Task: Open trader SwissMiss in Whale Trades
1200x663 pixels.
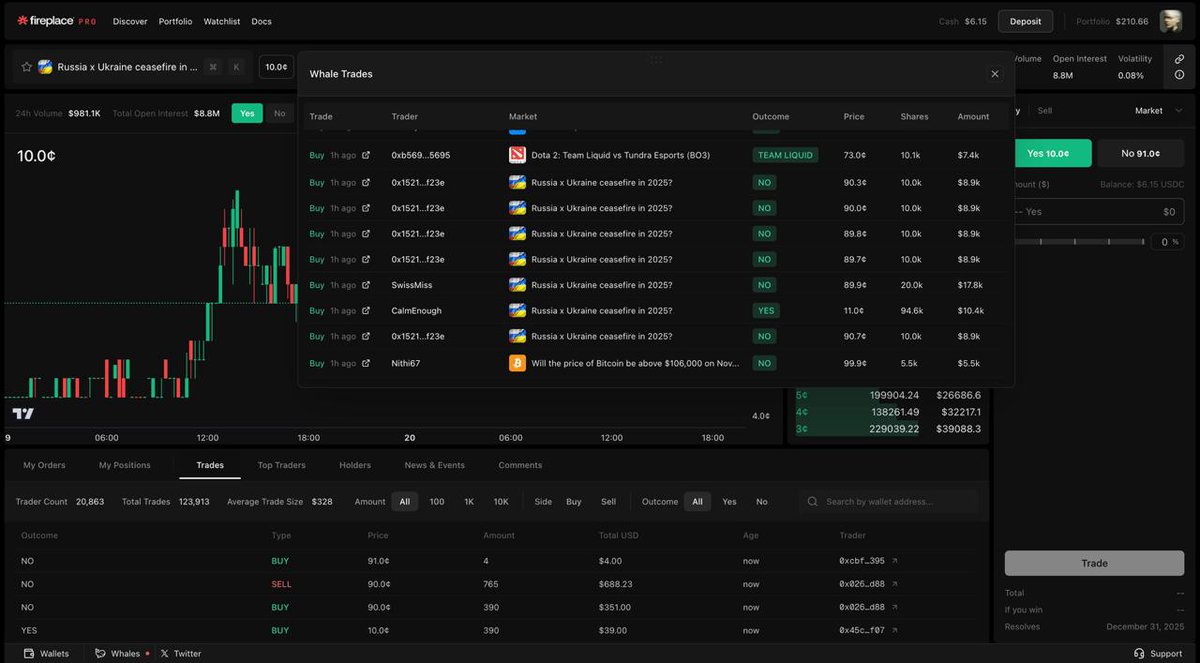Action: coord(412,285)
